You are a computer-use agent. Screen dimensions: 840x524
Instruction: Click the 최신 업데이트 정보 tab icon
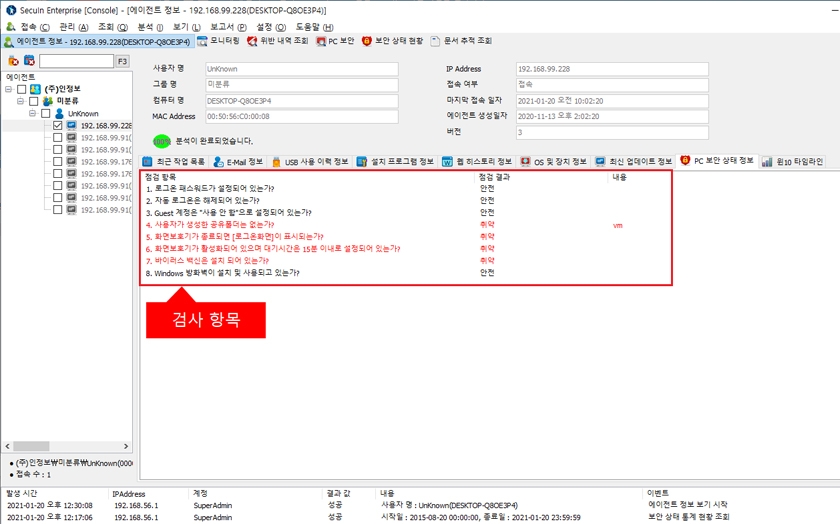coord(601,161)
